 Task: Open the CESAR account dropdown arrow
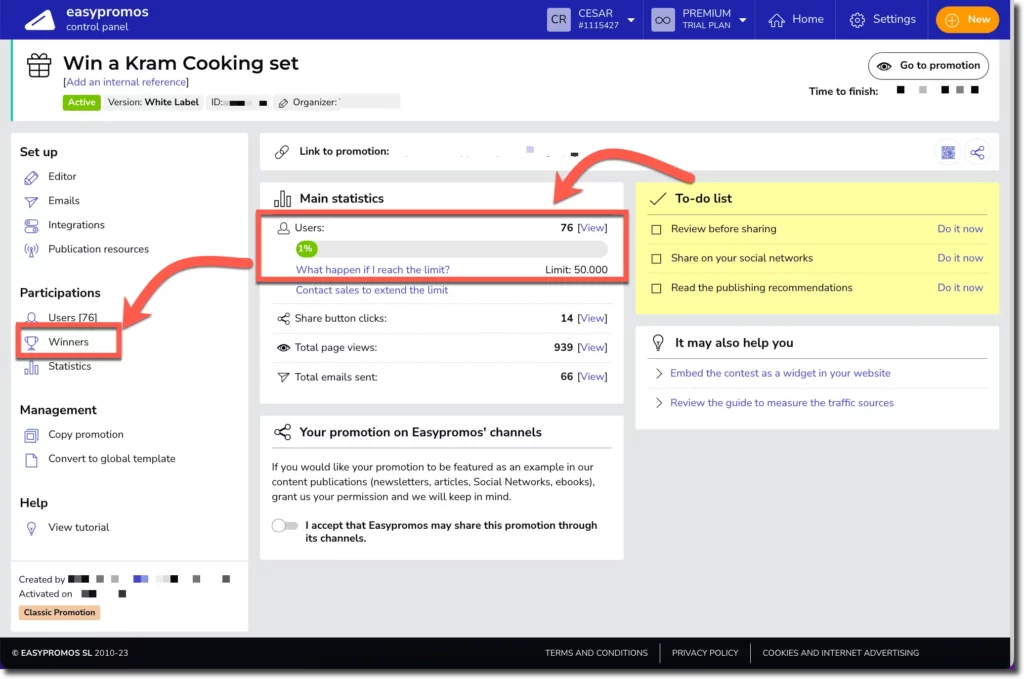[631, 20]
